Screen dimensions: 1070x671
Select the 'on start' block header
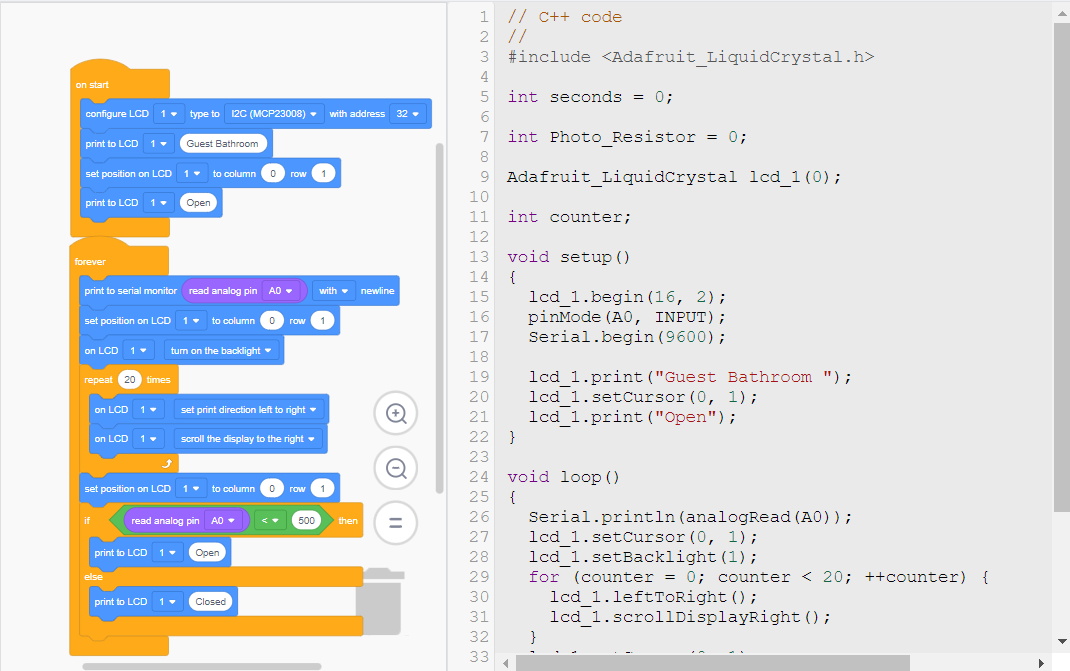pos(92,85)
